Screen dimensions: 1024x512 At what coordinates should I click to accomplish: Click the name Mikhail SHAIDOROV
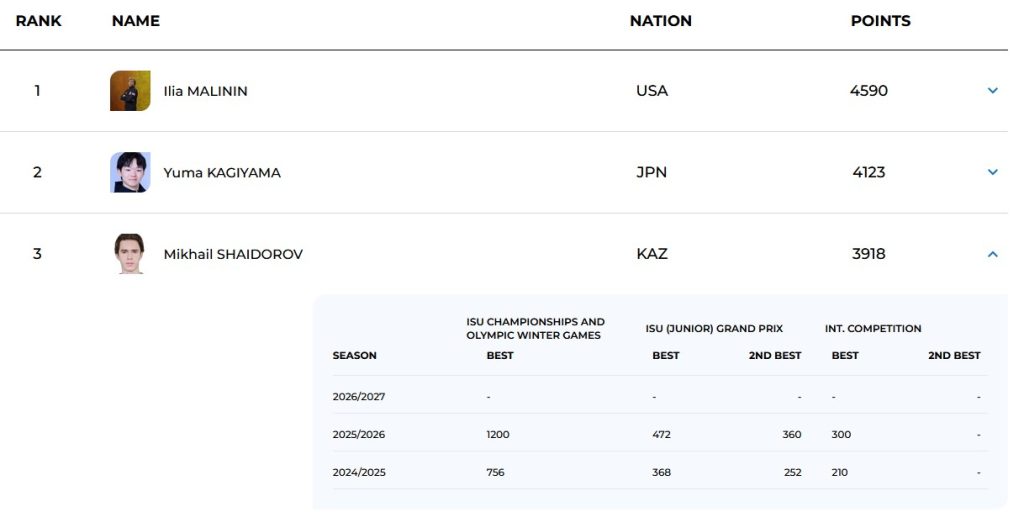click(x=233, y=255)
